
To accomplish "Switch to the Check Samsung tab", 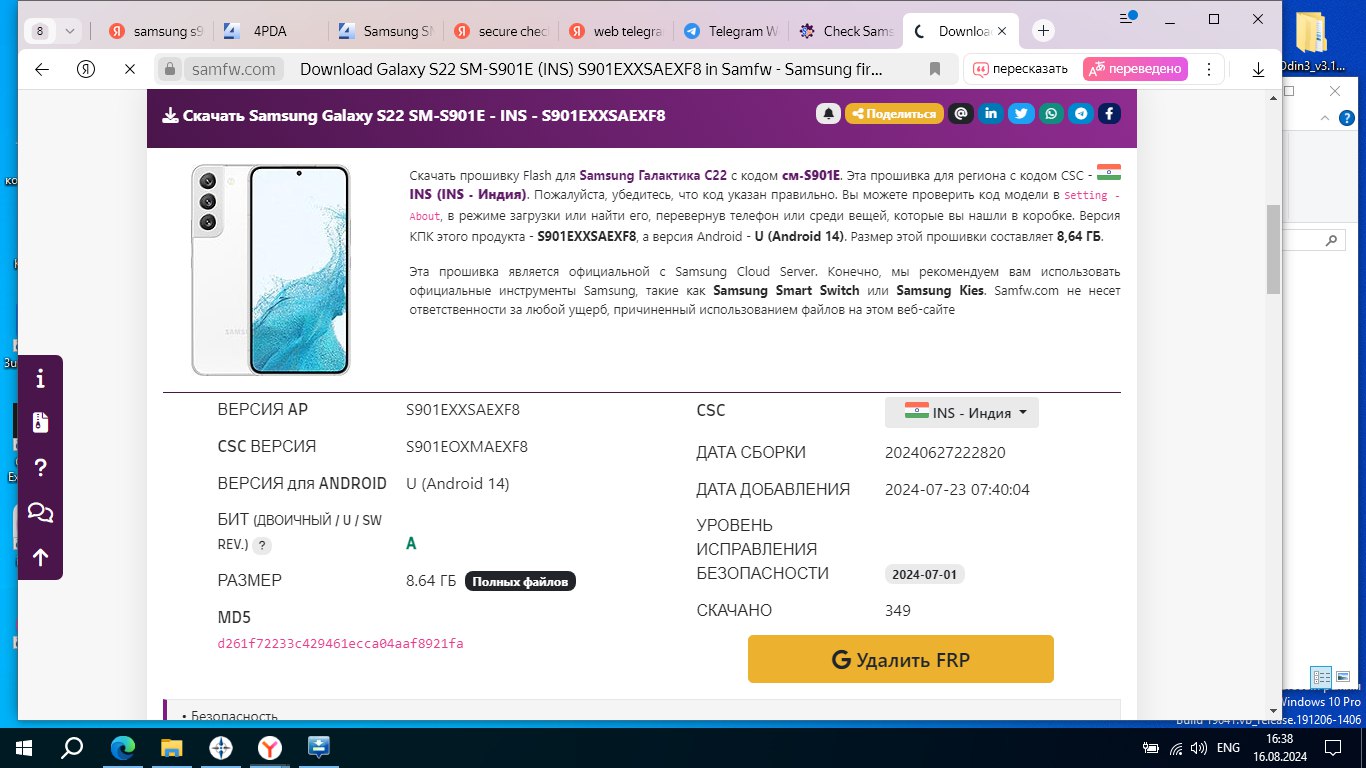I will pyautogui.click(x=845, y=31).
